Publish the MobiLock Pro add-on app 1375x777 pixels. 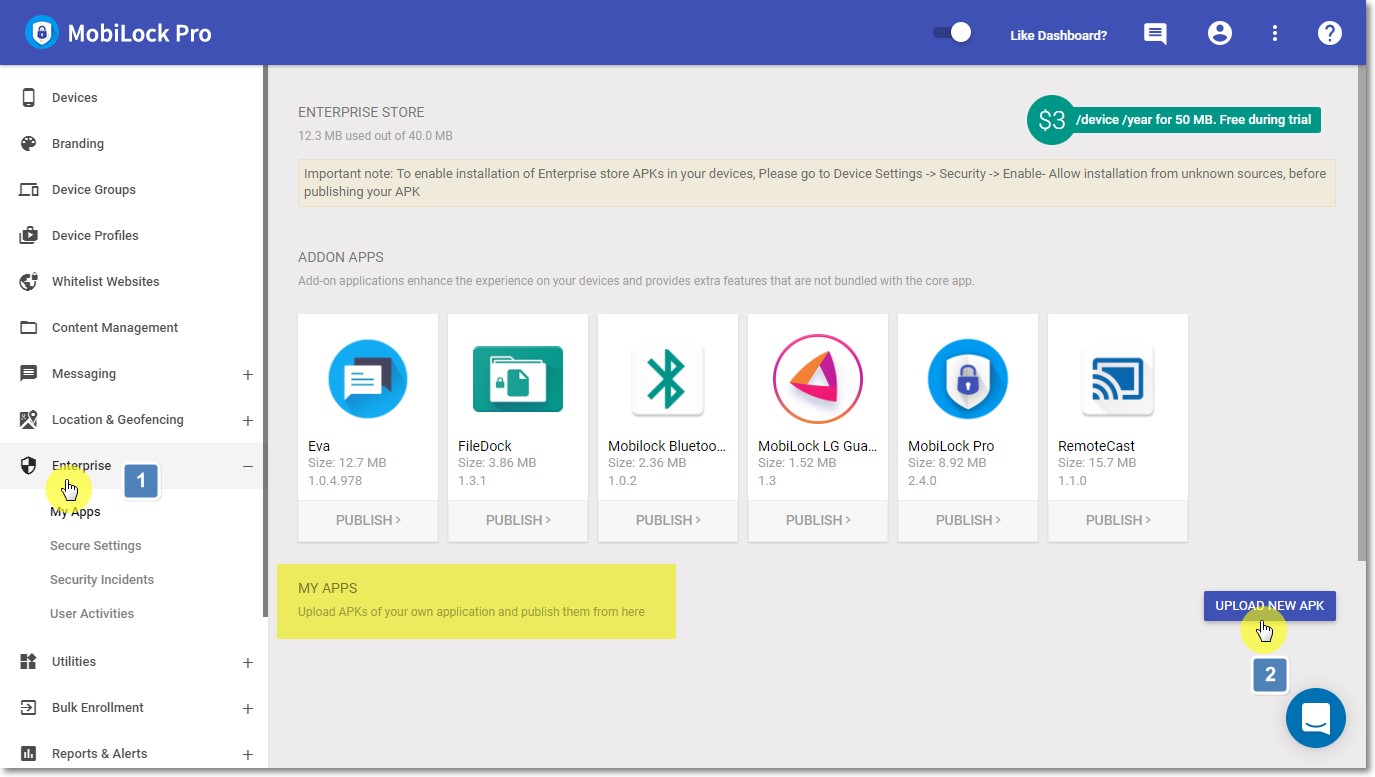[x=968, y=520]
